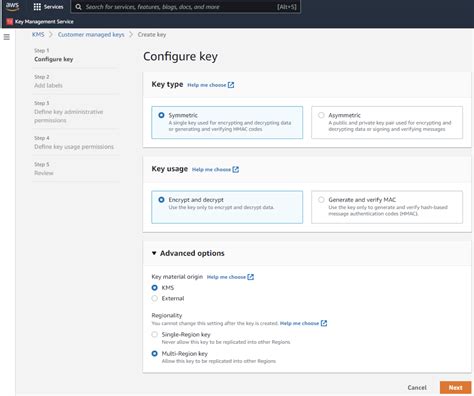Image resolution: width=474 pixels, height=396 pixels.
Task: Click external link icon beside Key material origin help
Action: (251, 277)
